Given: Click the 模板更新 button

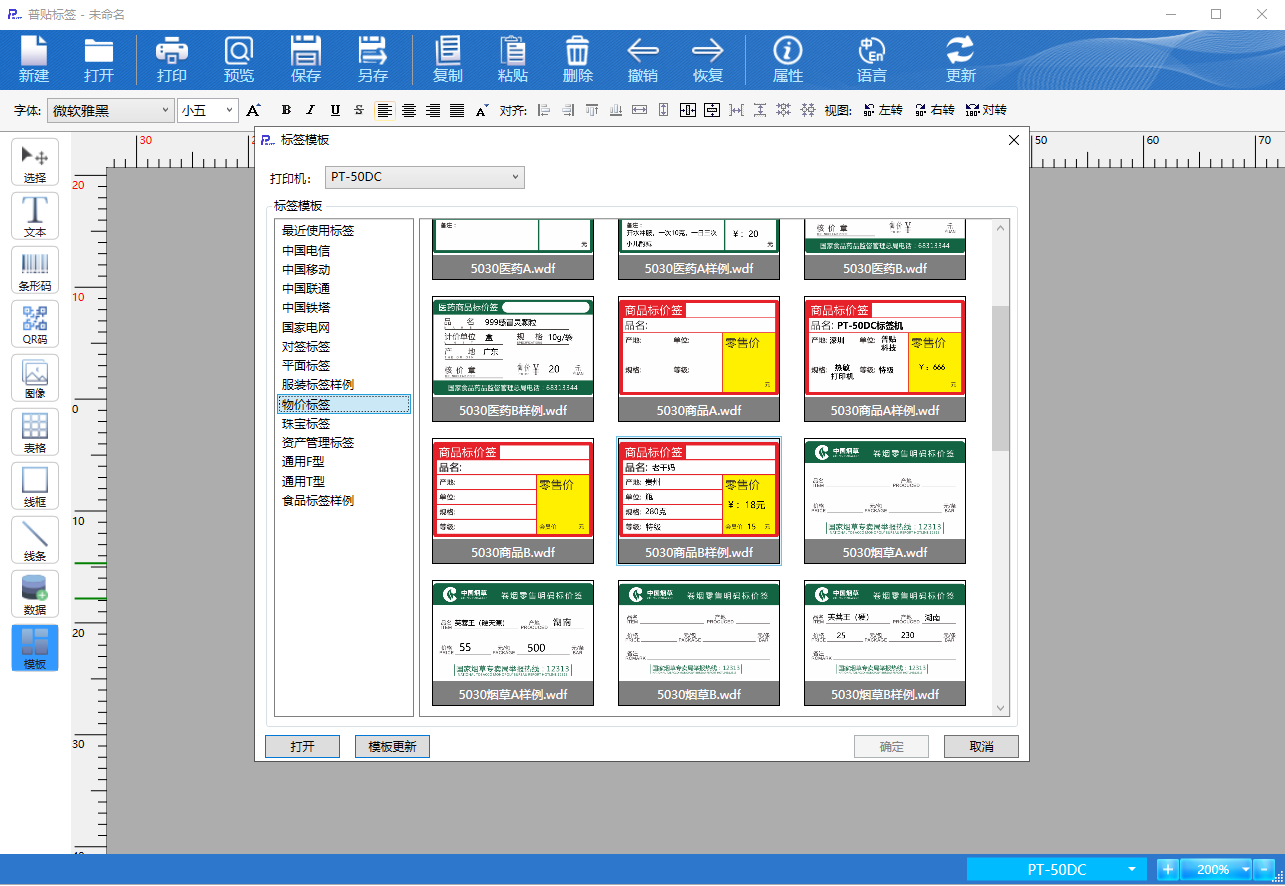Looking at the screenshot, I should [392, 747].
